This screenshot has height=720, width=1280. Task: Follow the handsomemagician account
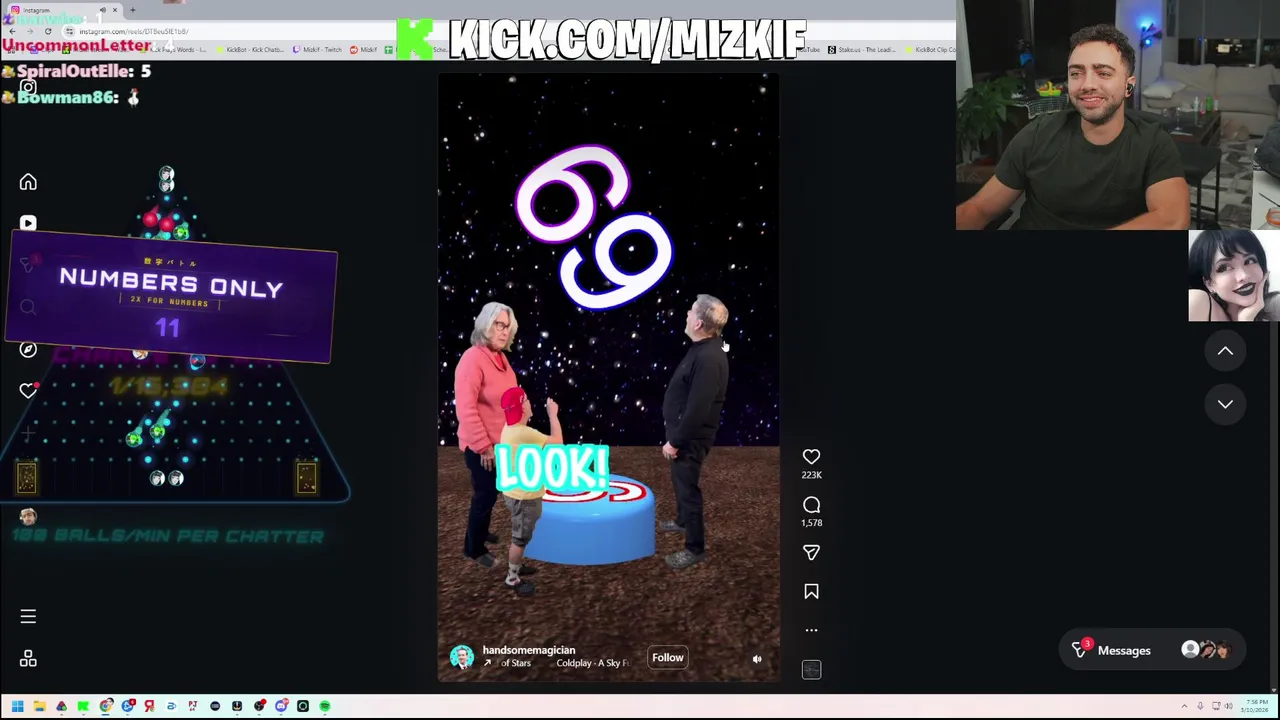point(667,657)
